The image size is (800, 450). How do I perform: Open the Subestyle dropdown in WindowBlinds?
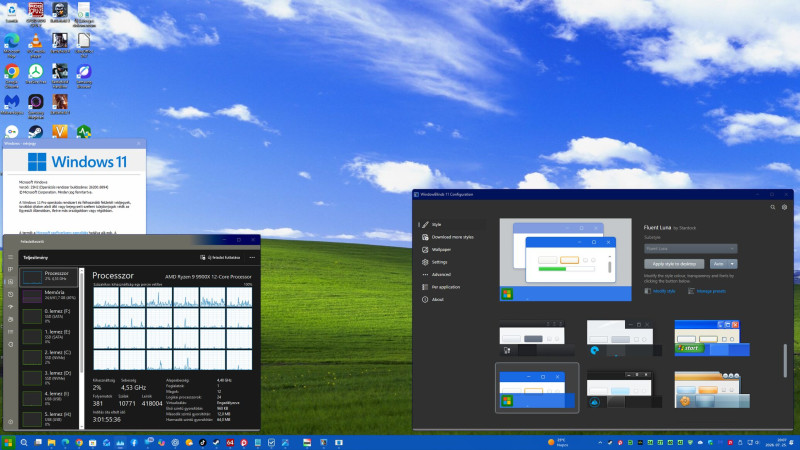690,248
